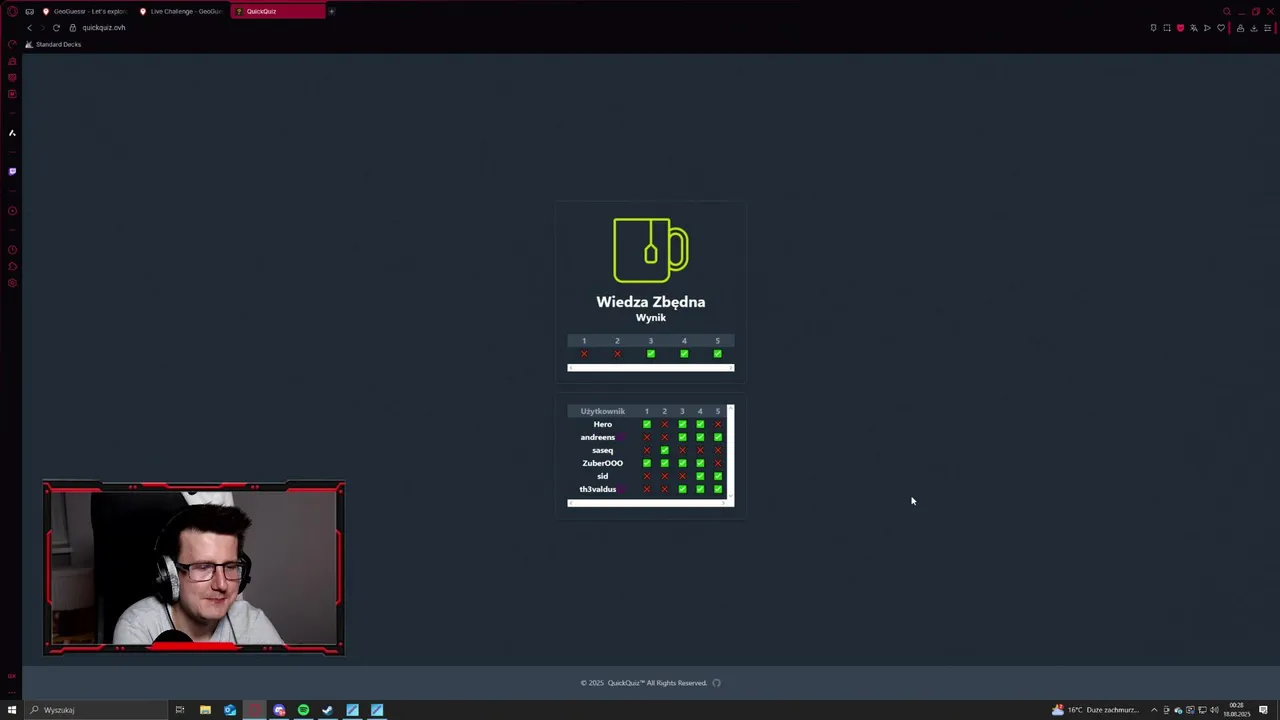Reload the quickquiz.ovh page

[x=56, y=27]
